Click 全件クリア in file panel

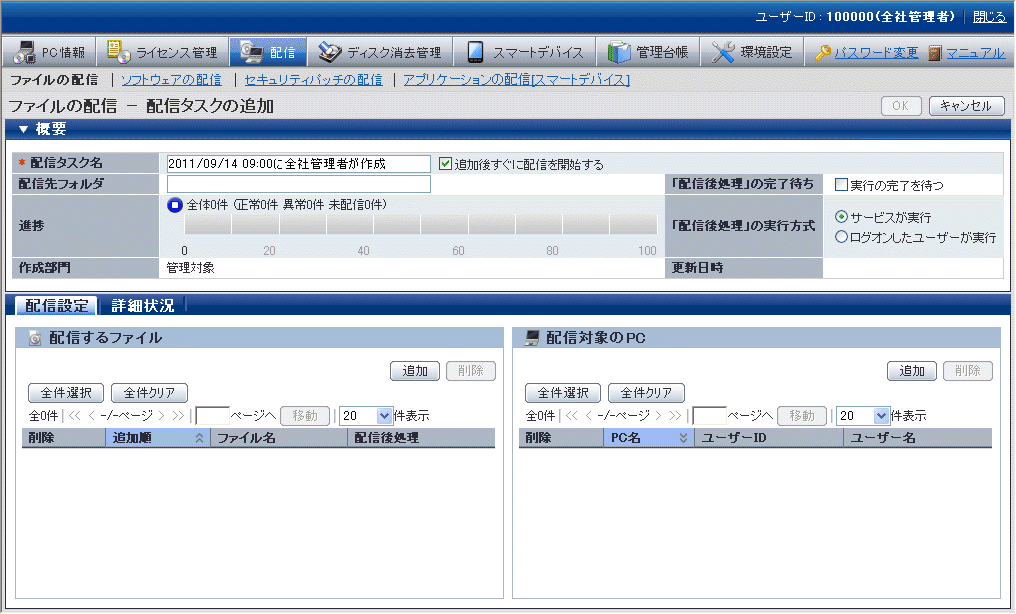149,392
